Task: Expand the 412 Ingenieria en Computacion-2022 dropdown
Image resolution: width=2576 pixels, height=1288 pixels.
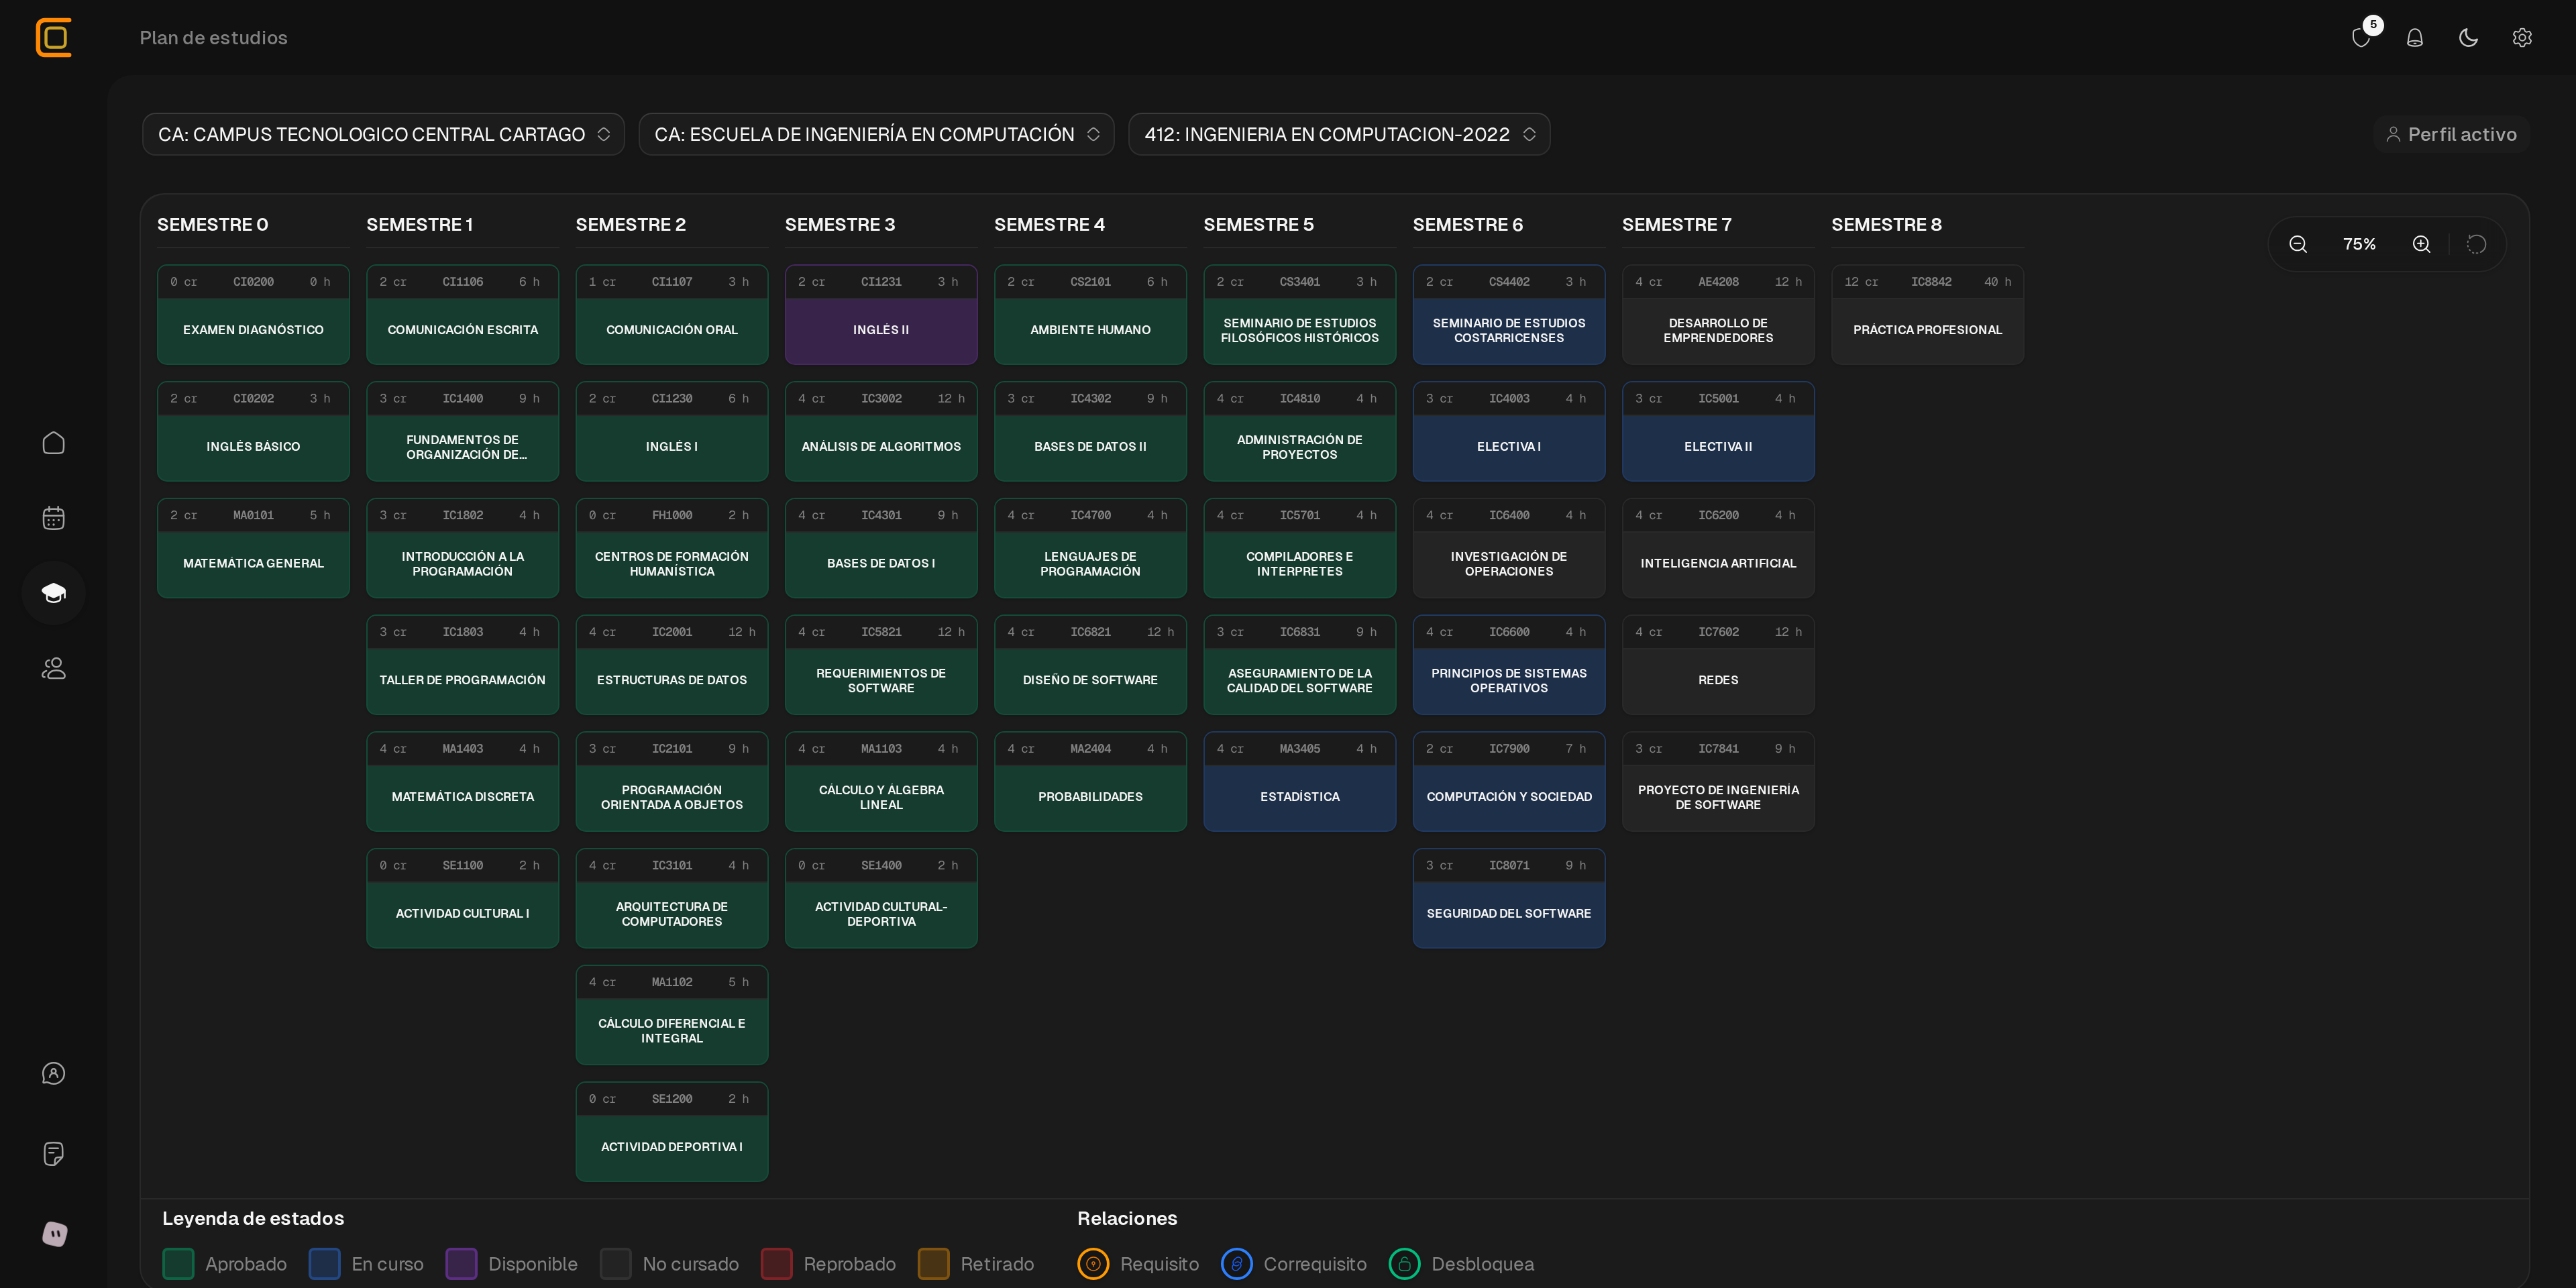Action: (x=1339, y=134)
